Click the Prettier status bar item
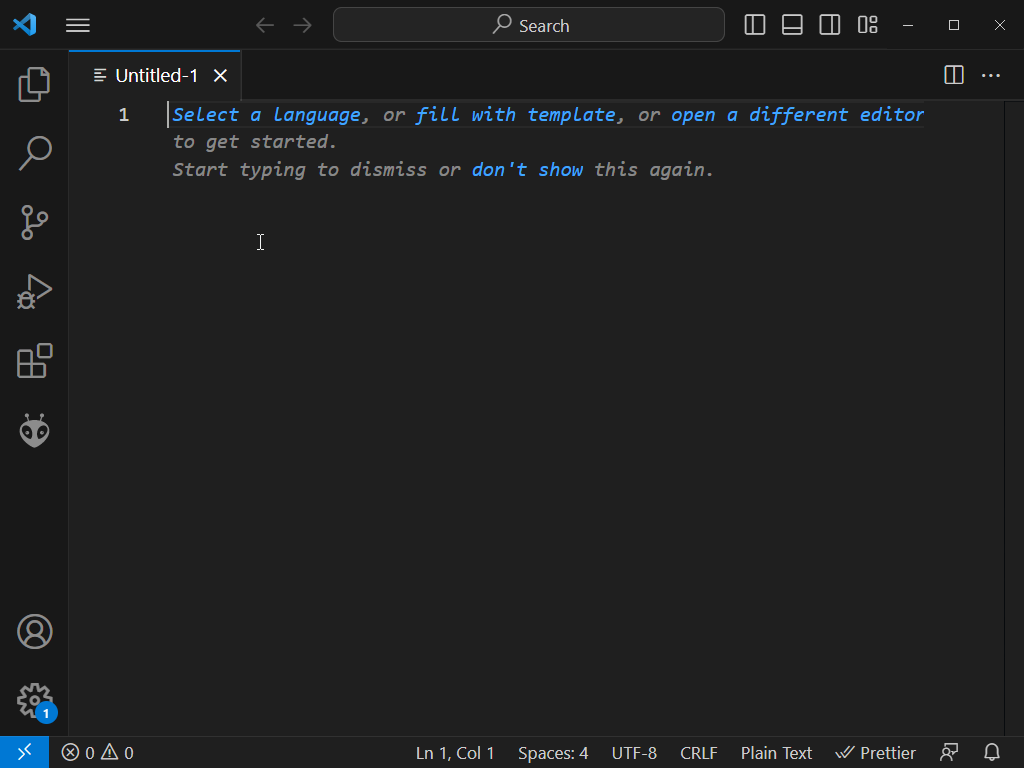 pos(876,753)
